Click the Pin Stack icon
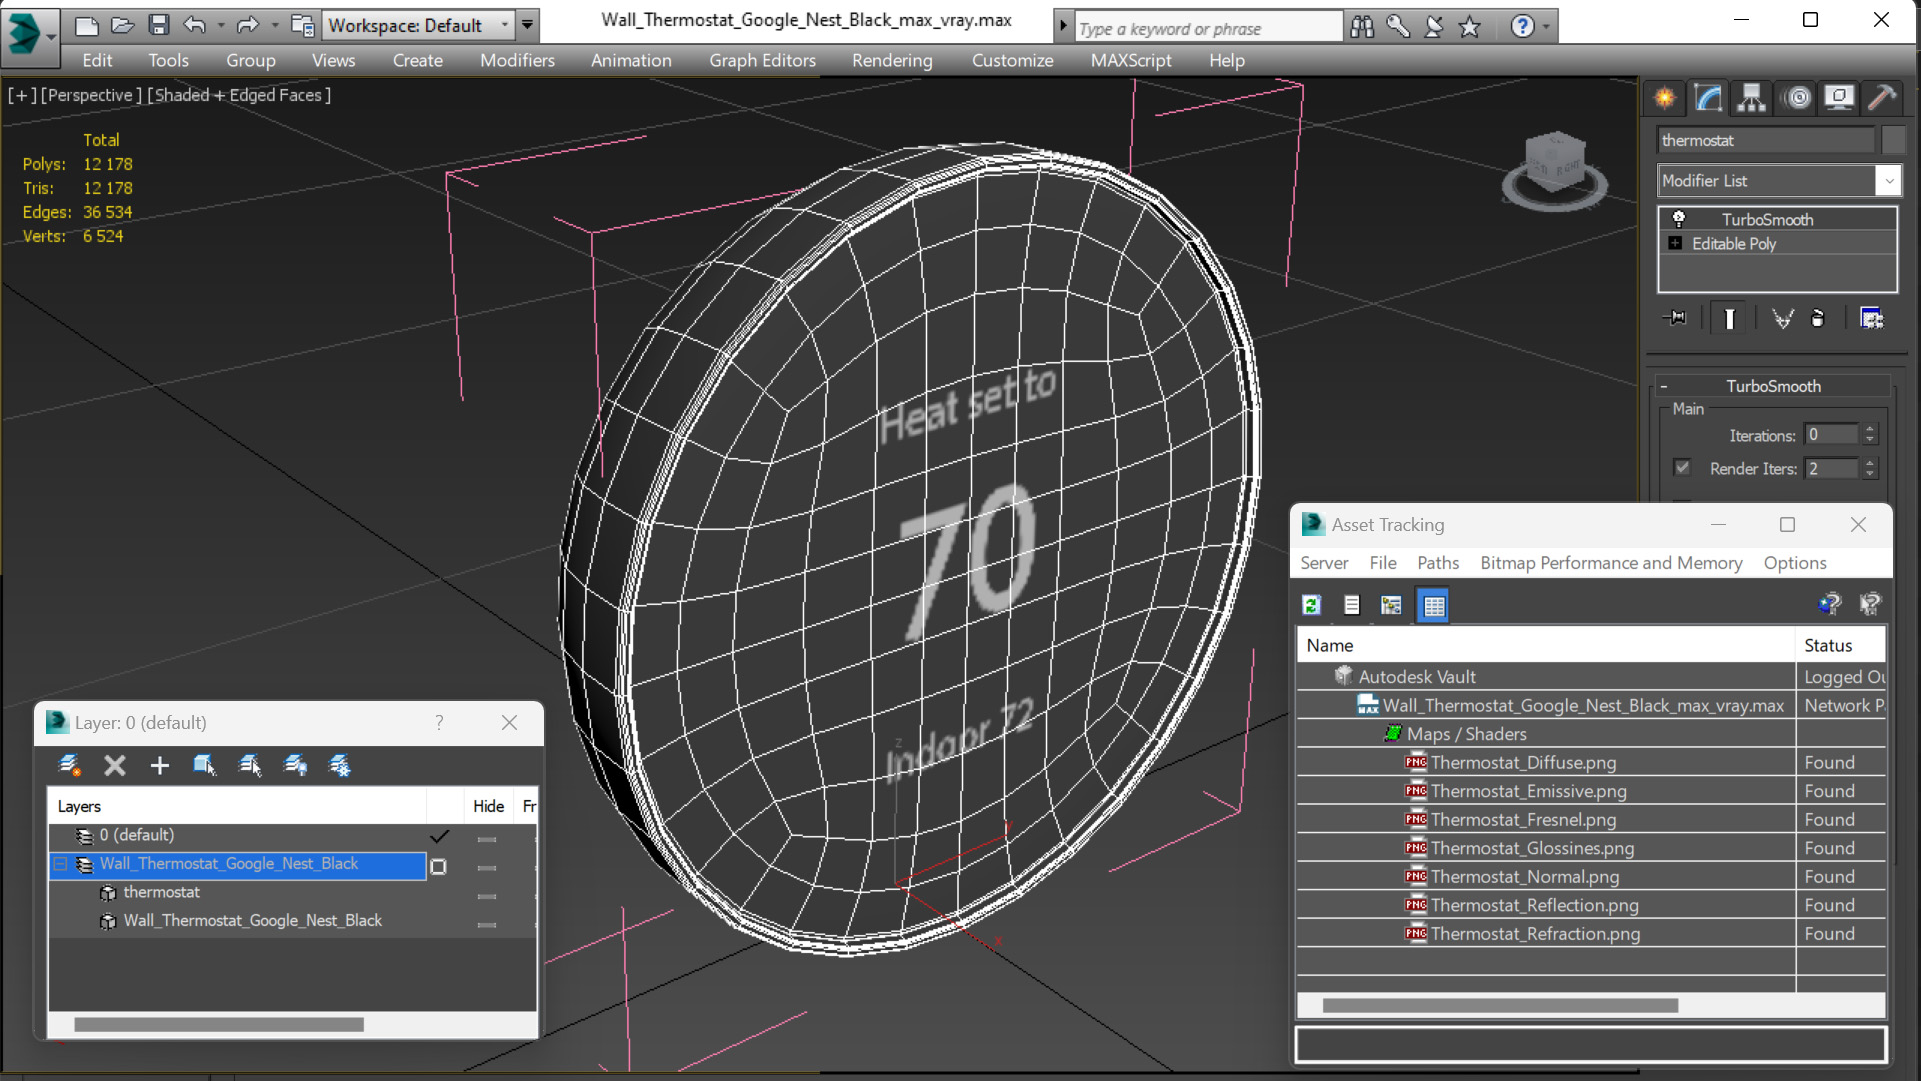1921x1081 pixels. [1676, 318]
